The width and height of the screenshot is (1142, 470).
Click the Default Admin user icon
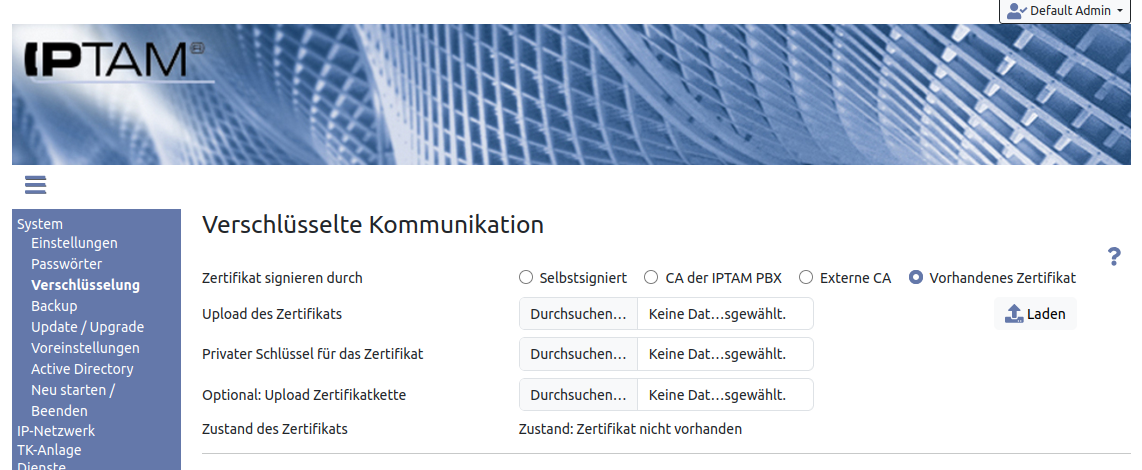tap(1016, 10)
